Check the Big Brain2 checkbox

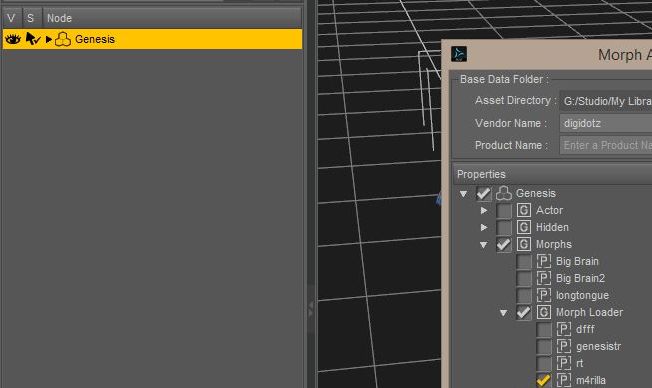(x=524, y=278)
